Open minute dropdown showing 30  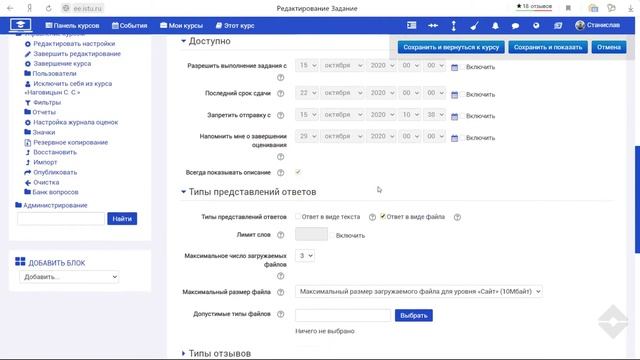[434, 115]
